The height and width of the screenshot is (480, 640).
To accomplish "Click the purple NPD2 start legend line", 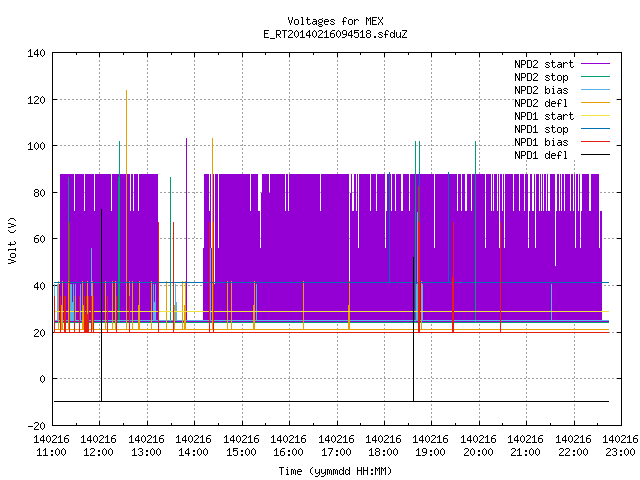I will pyautogui.click(x=596, y=64).
